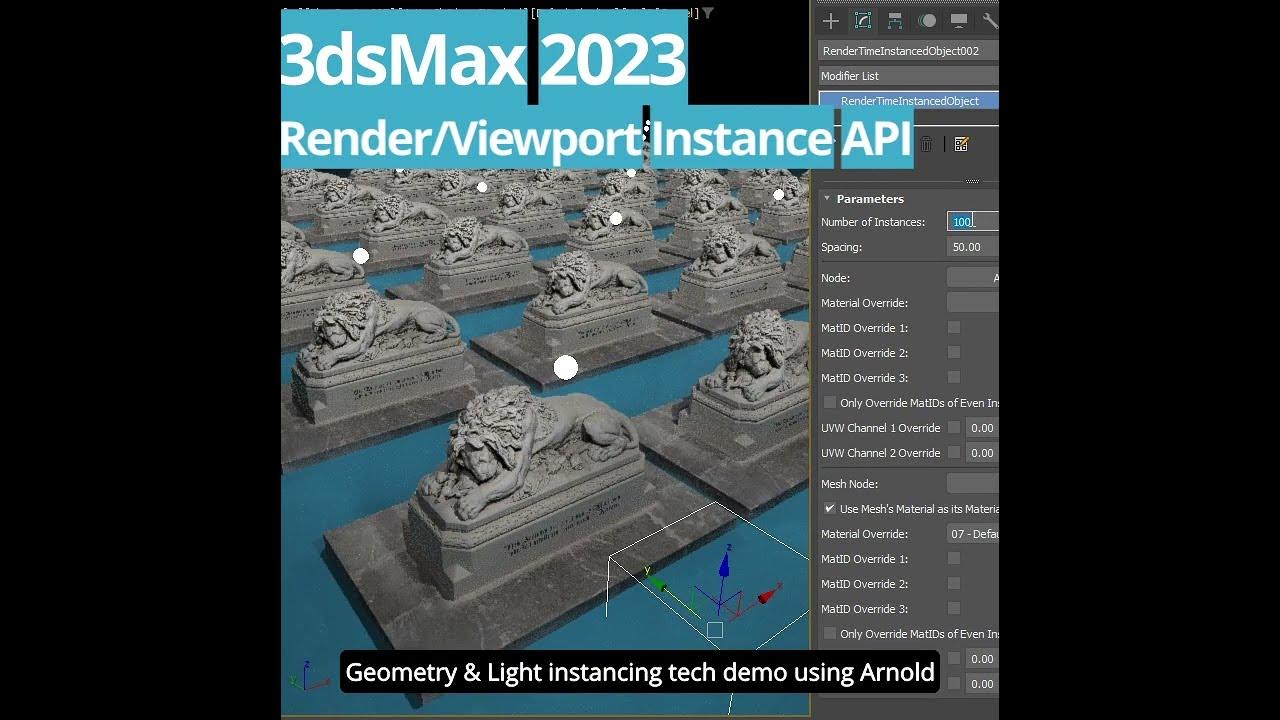Enable UVW Channel 1 Override checkbox under Node

[x=954, y=428]
